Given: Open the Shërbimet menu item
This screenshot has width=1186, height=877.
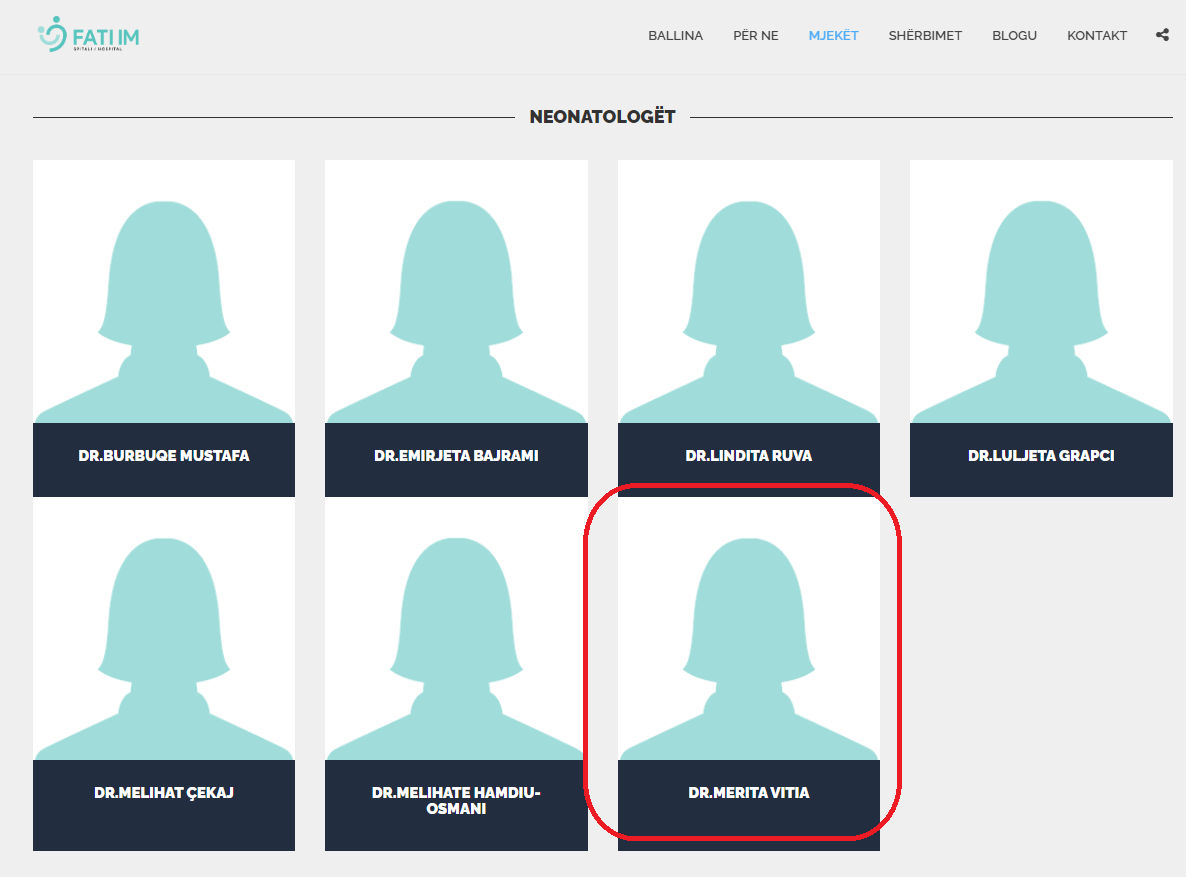Looking at the screenshot, I should 925,36.
